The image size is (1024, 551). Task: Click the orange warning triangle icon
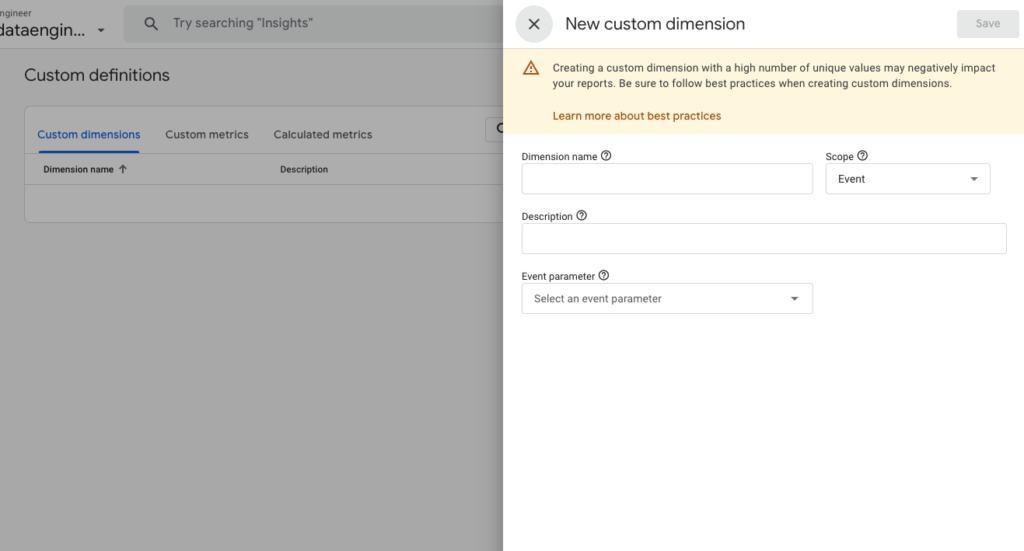pos(531,68)
